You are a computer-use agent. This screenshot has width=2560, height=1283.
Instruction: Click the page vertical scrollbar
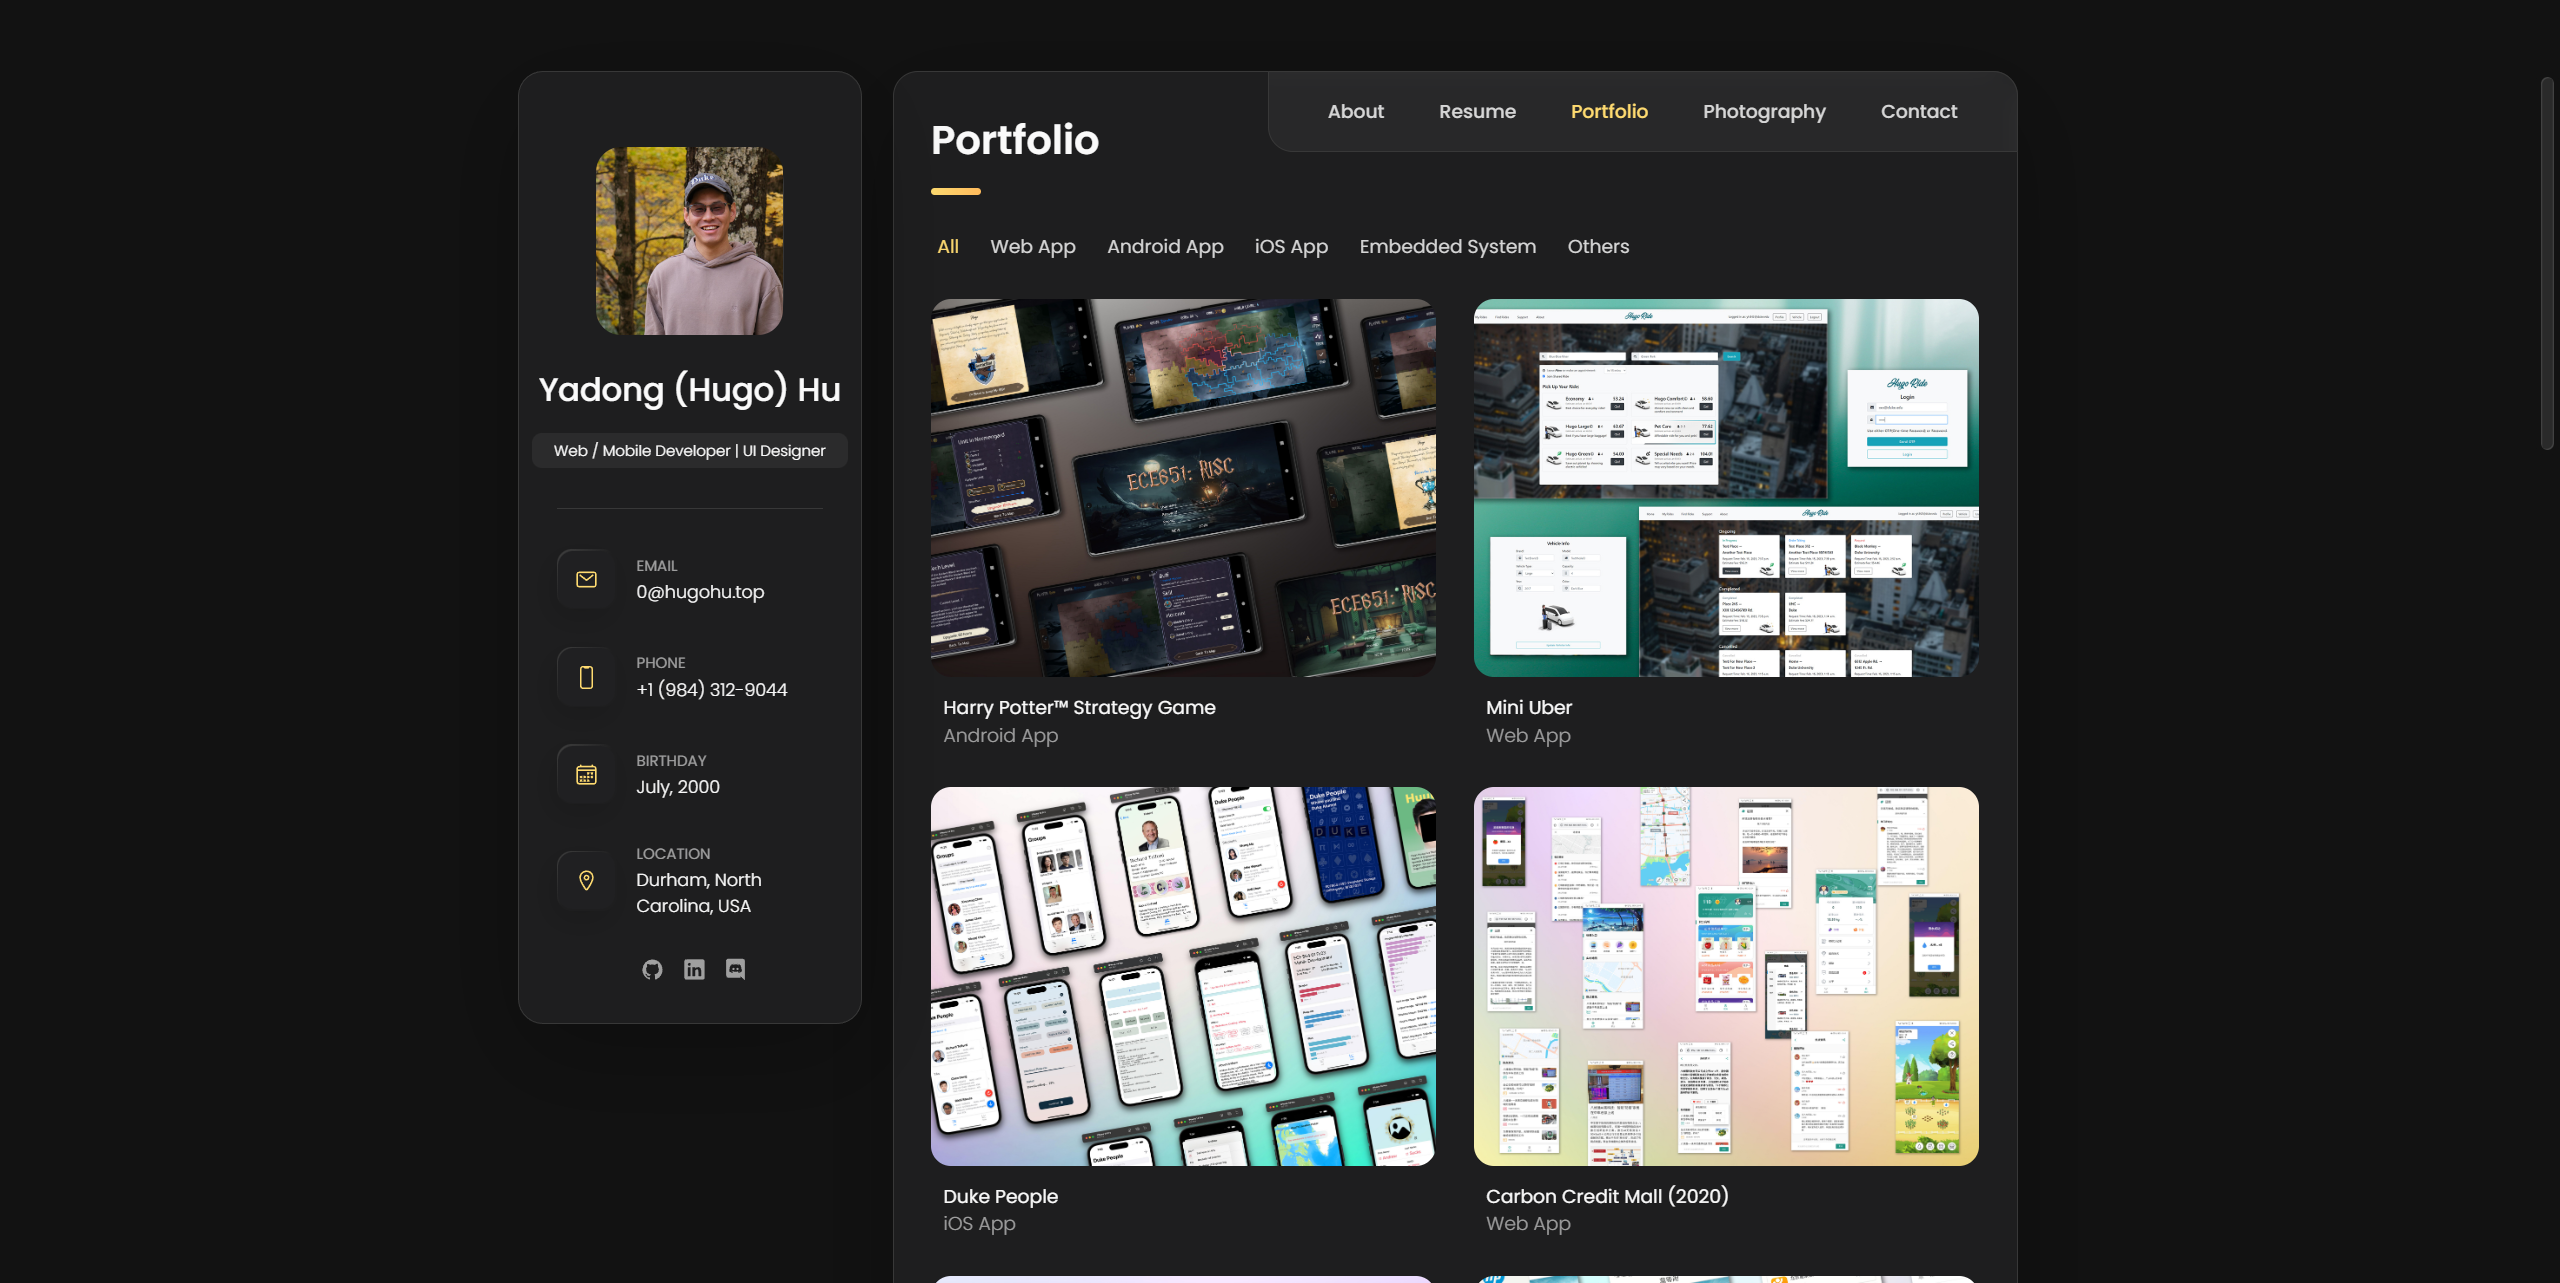pos(2547,264)
